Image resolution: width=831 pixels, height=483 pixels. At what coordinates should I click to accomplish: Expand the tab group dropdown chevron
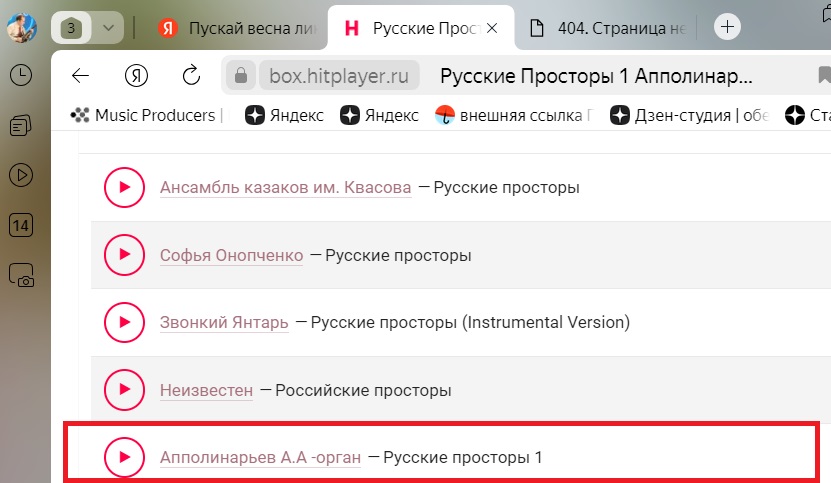click(109, 28)
